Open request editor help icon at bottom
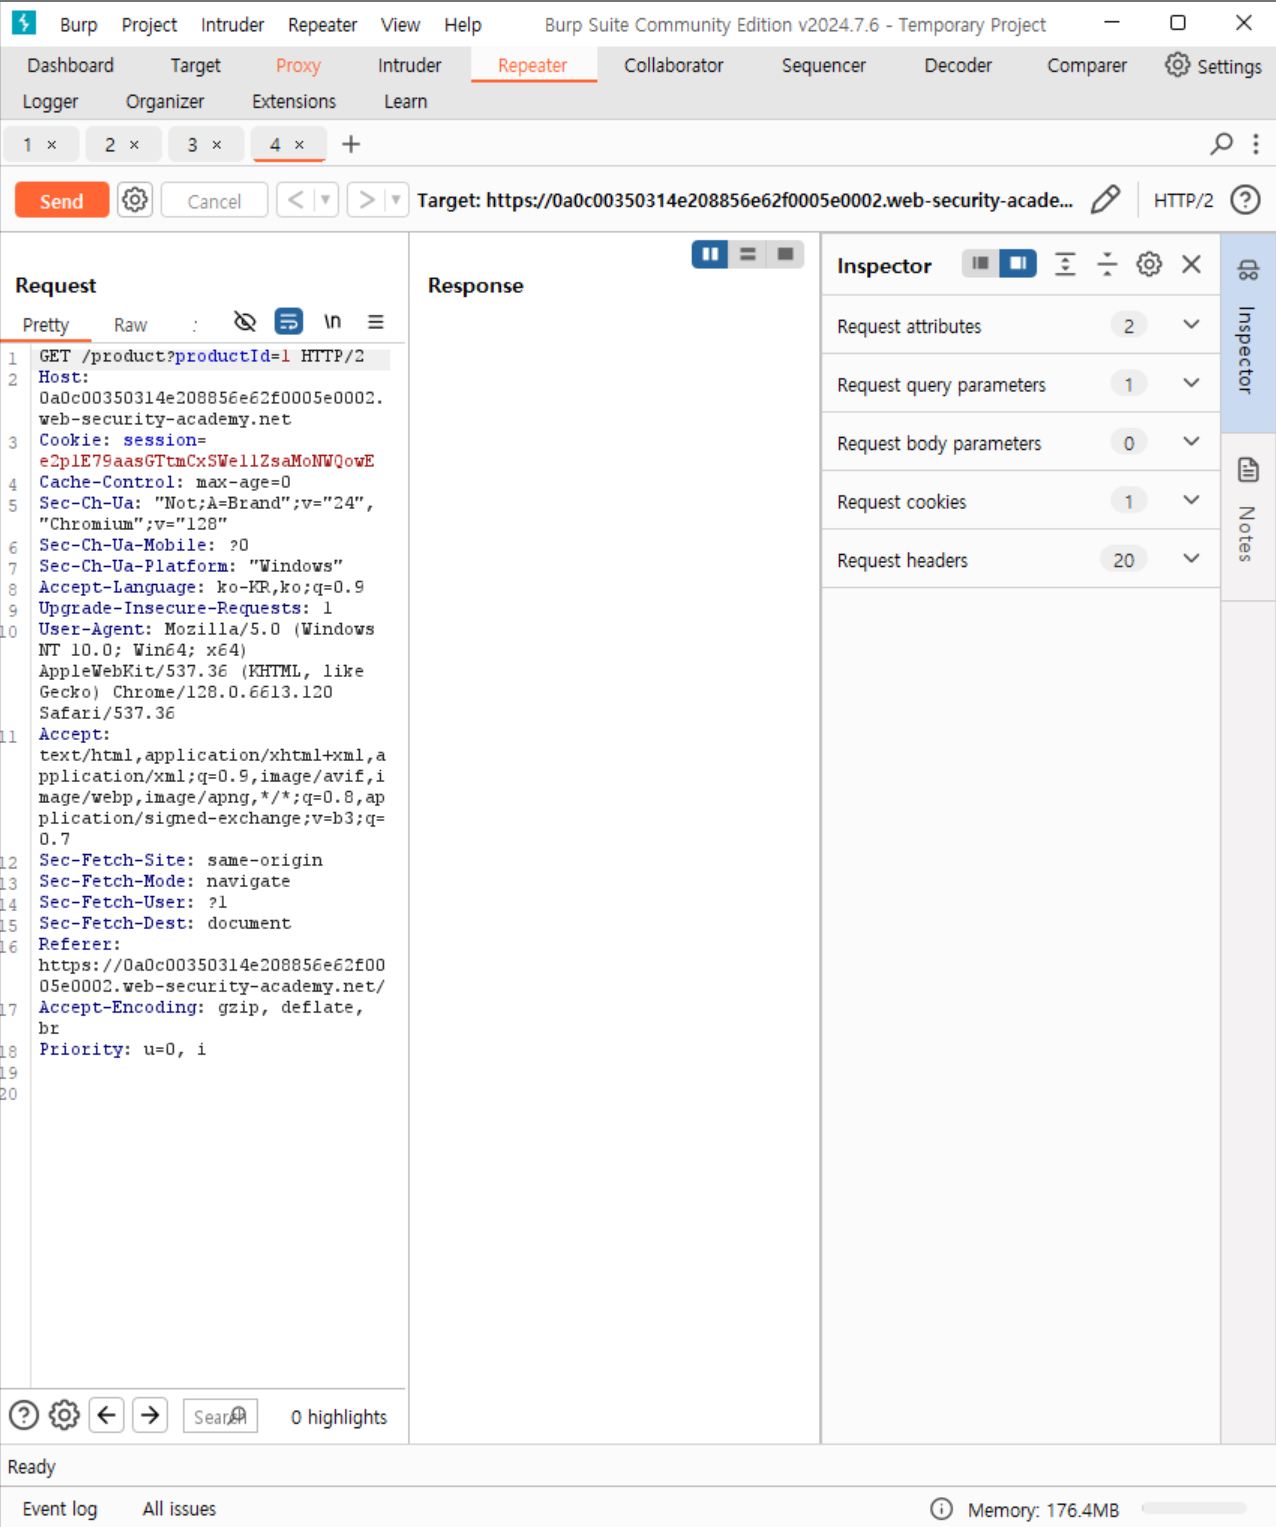 [24, 1415]
